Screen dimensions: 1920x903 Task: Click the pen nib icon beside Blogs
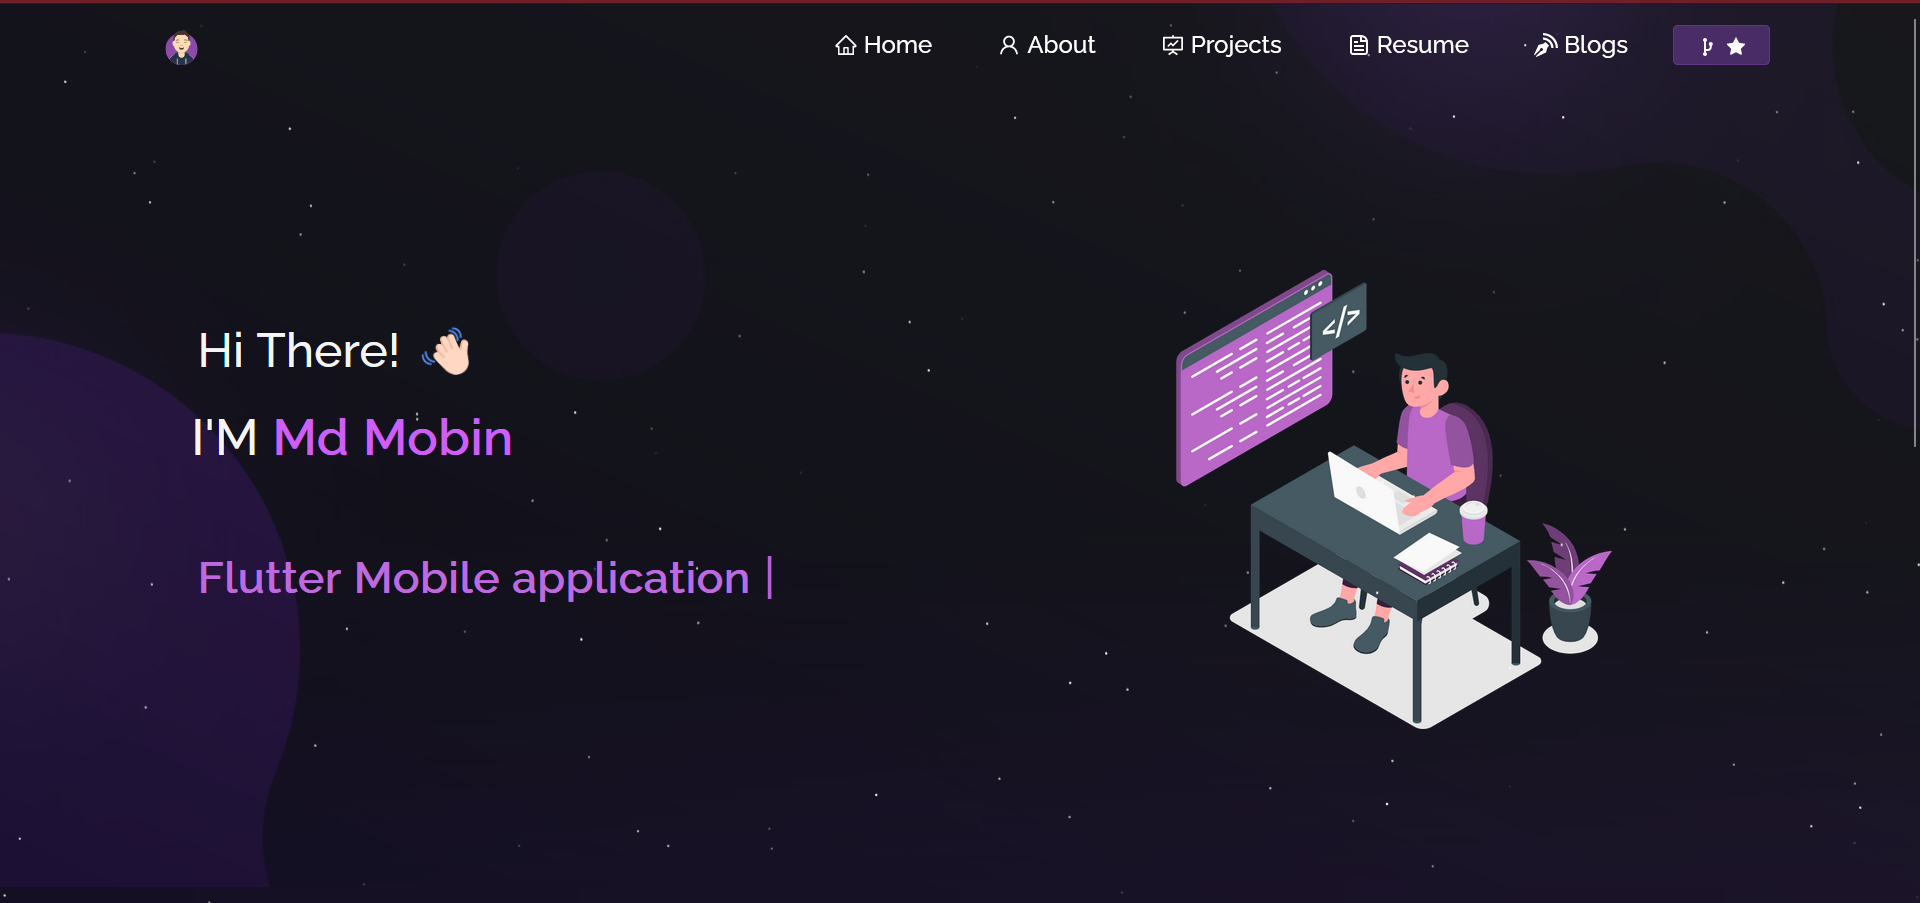pyautogui.click(x=1546, y=45)
